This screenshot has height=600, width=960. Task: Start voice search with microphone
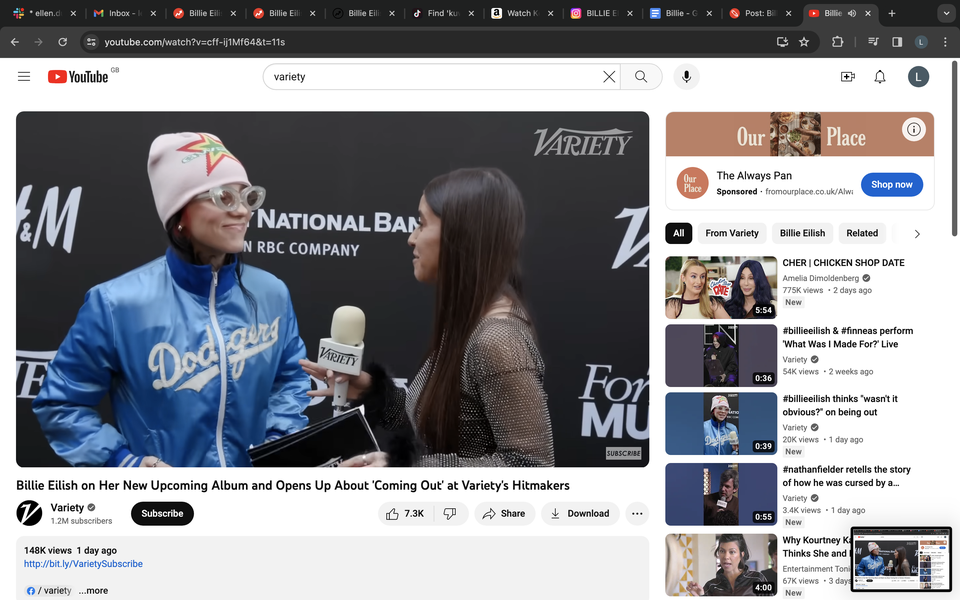tap(686, 77)
